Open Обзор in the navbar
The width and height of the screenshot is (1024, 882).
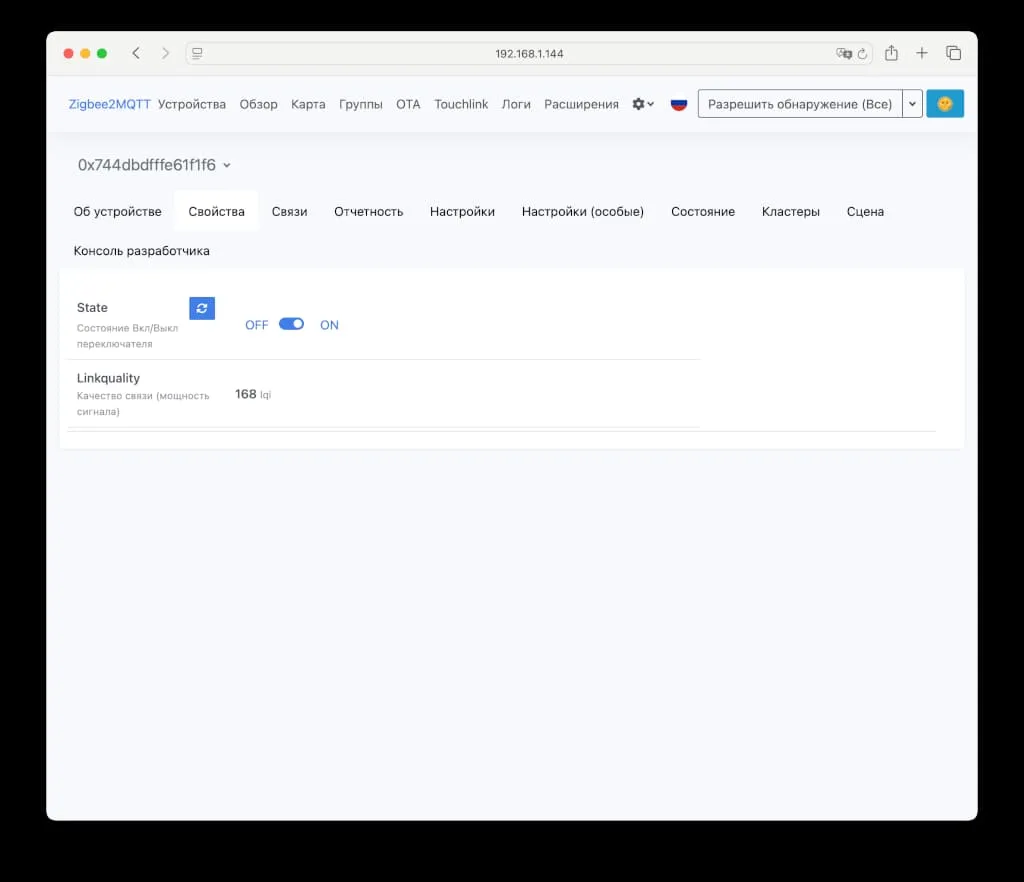tap(259, 104)
